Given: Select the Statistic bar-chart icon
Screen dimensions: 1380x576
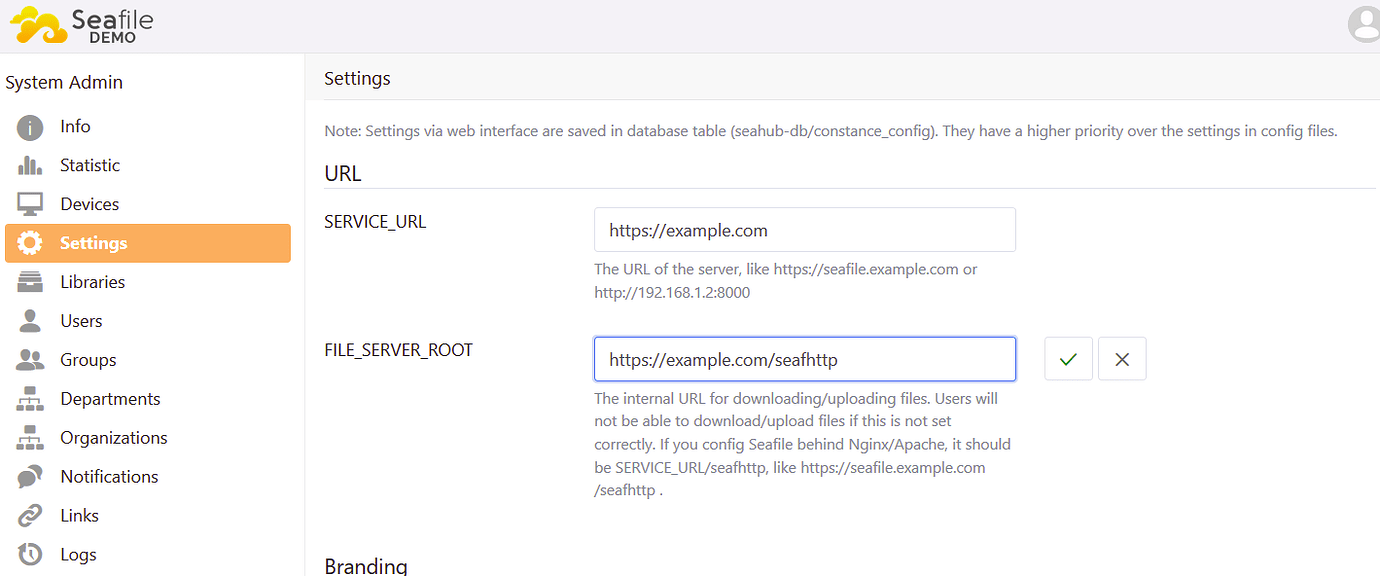Looking at the screenshot, I should click(x=27, y=165).
